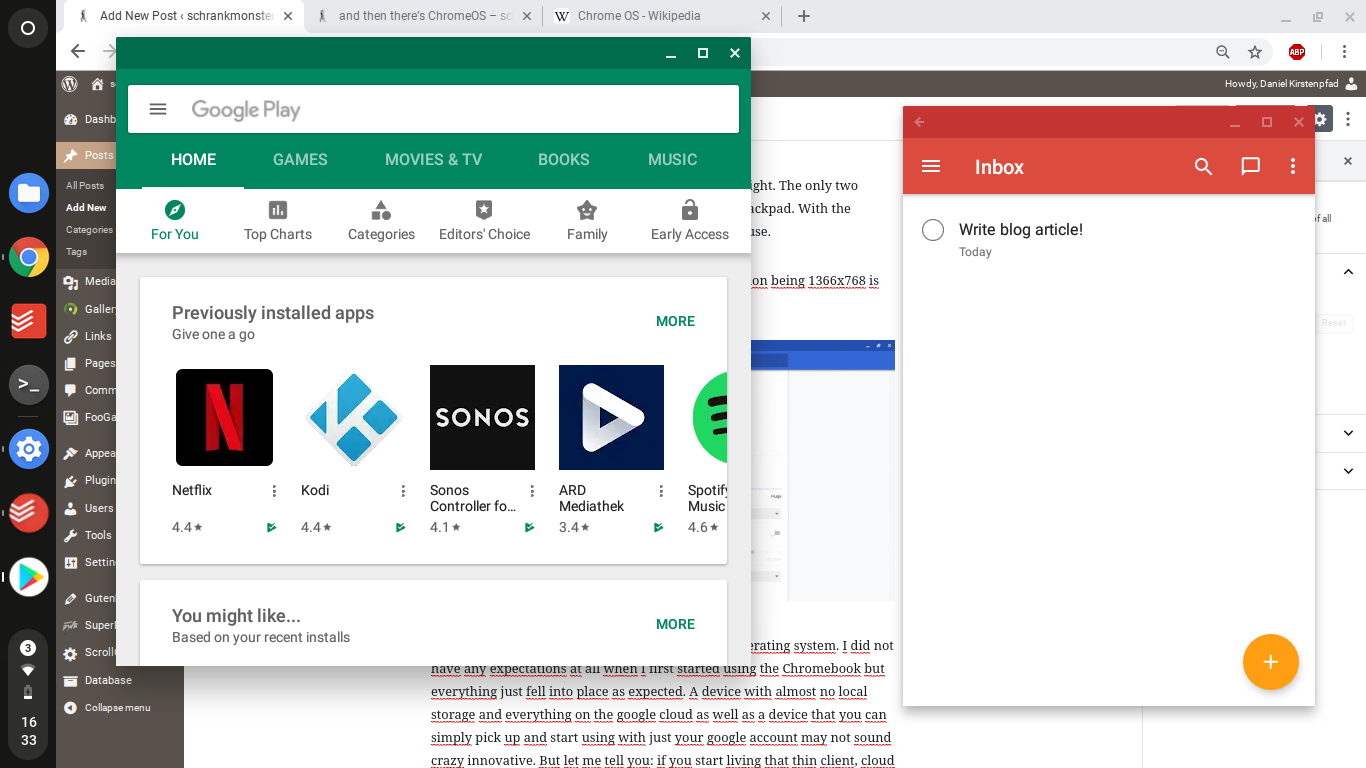
Task: Open the Chrome three-dot menu
Action: tap(1346, 52)
